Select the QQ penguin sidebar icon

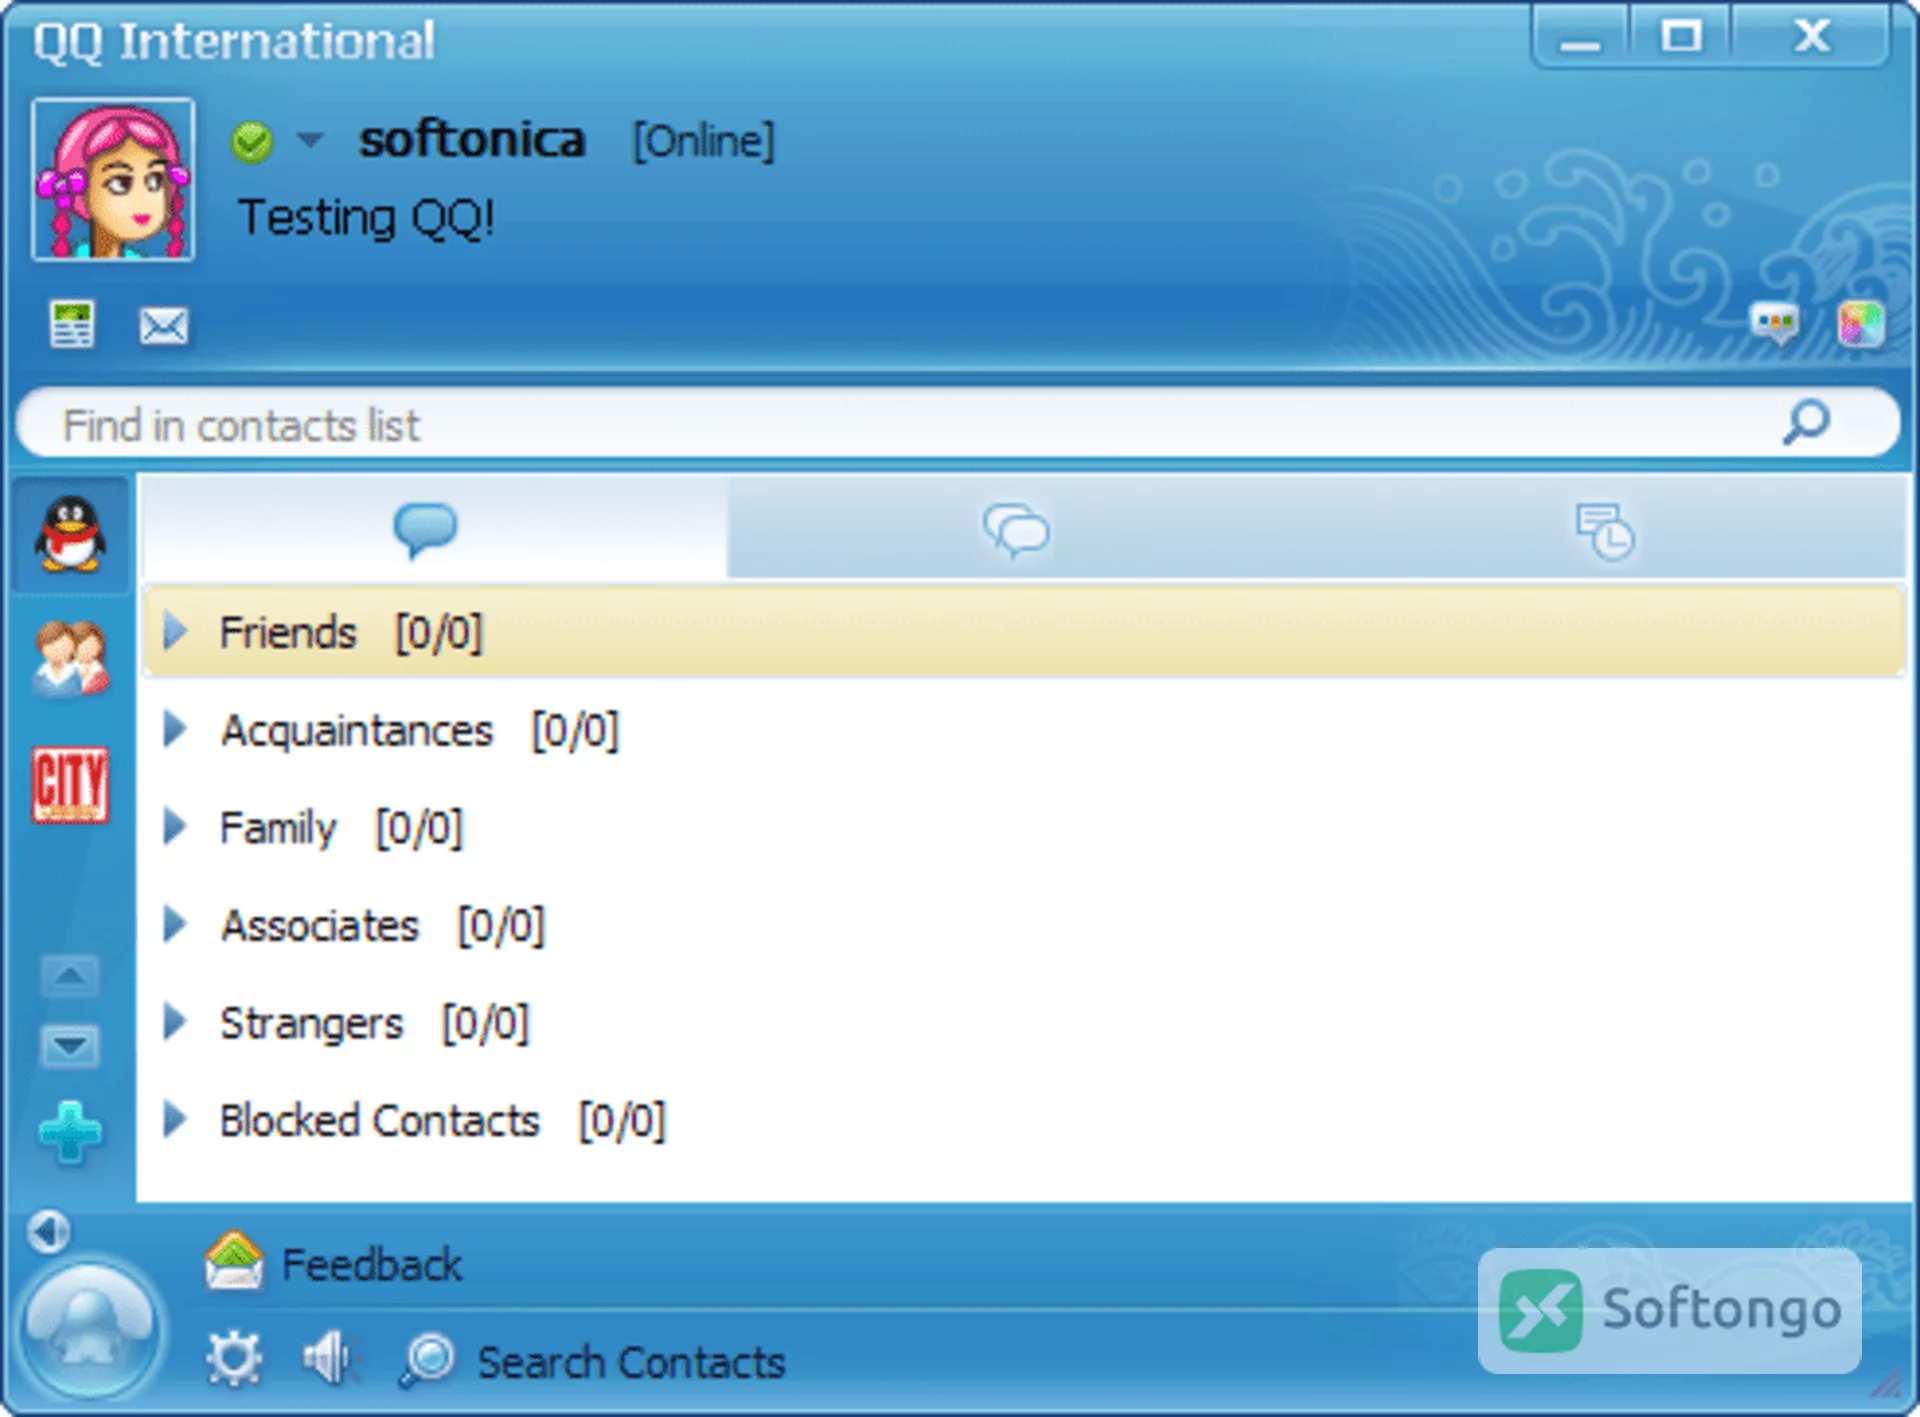point(70,535)
